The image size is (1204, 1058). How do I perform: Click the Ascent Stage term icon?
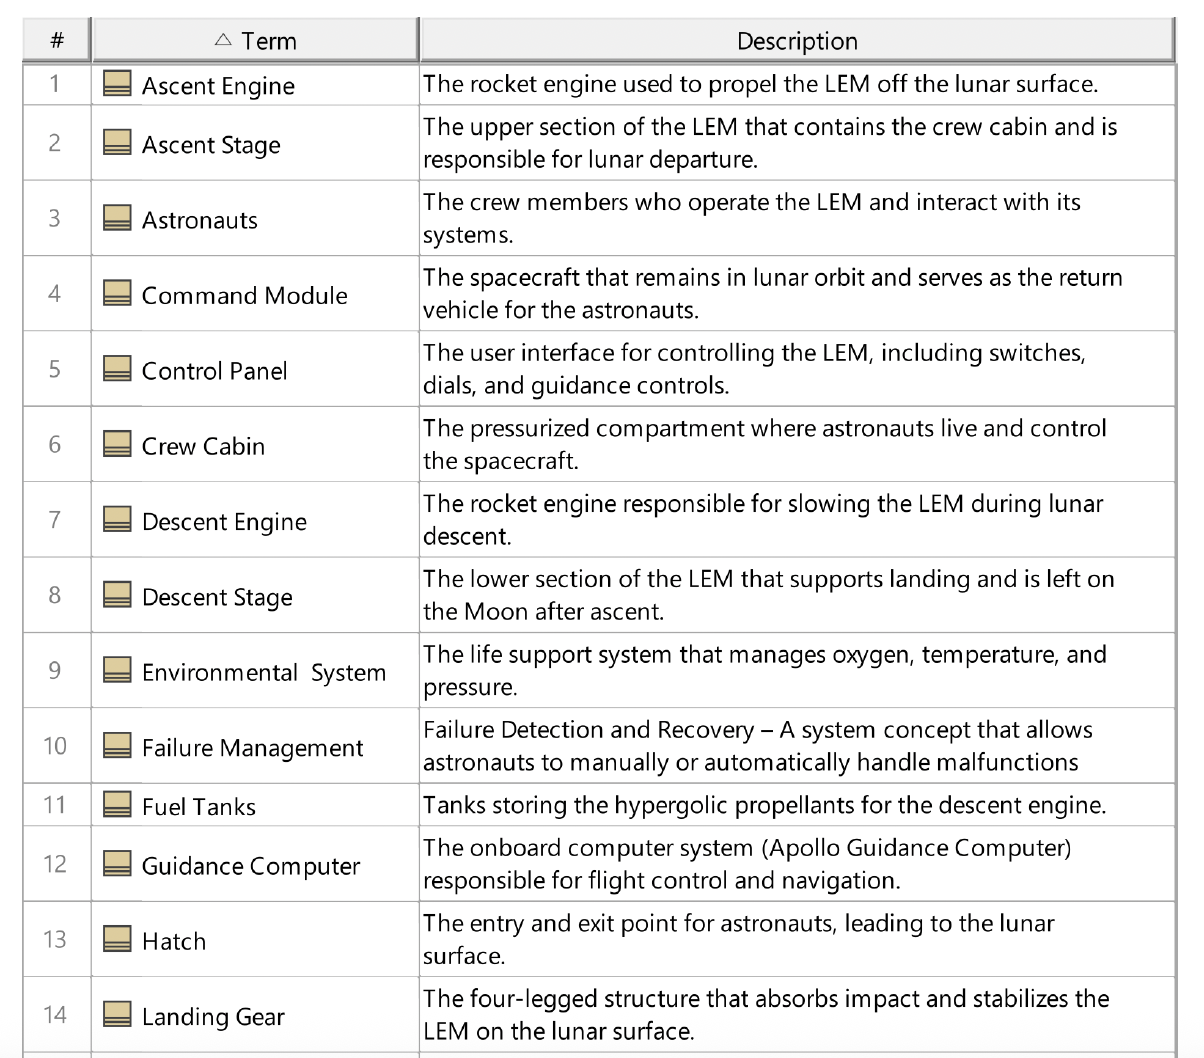click(x=116, y=144)
